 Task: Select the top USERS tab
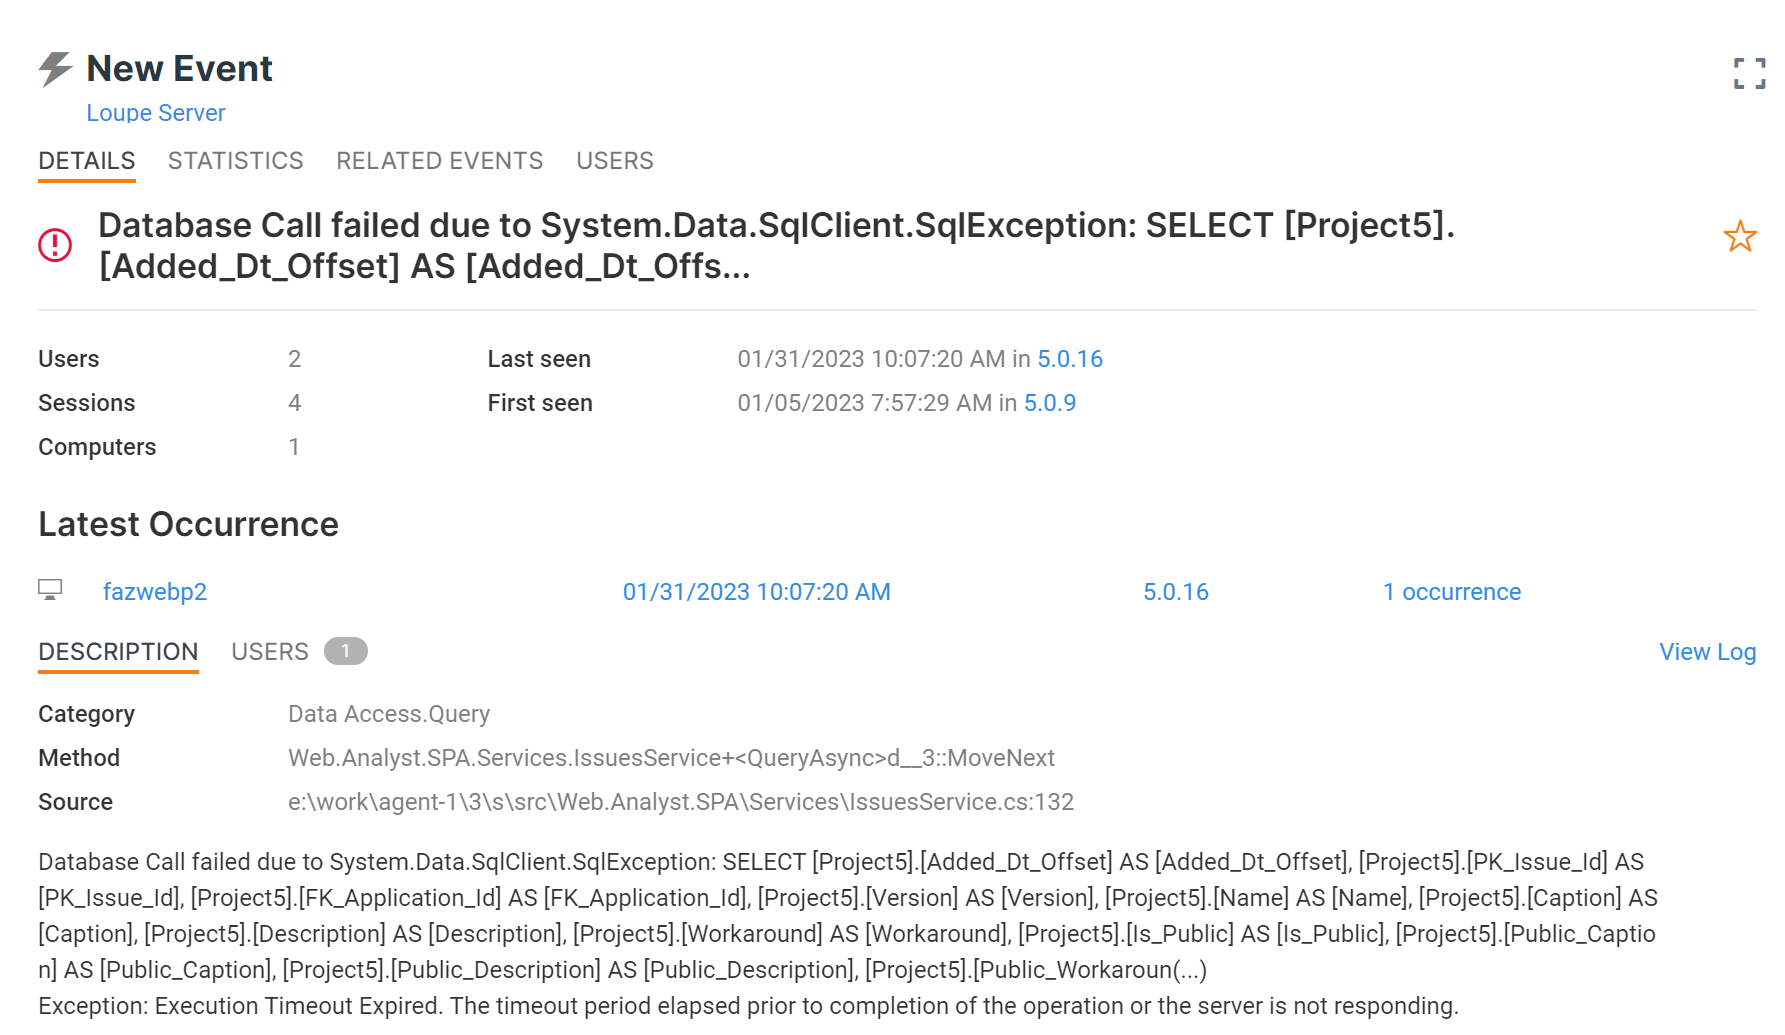click(x=614, y=161)
